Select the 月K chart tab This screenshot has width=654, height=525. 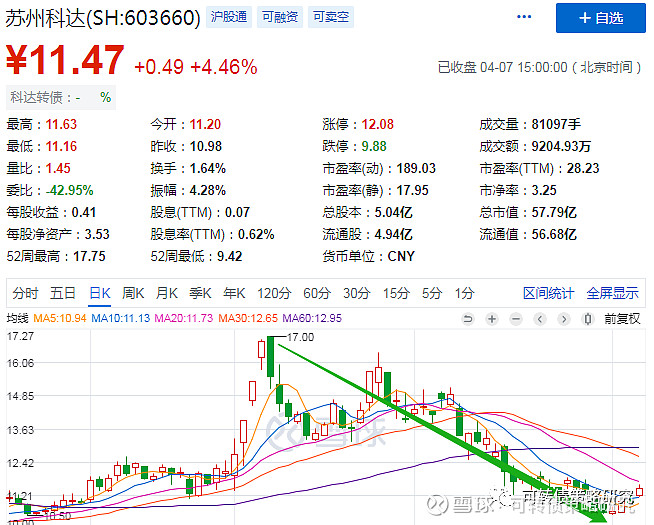pyautogui.click(x=166, y=293)
